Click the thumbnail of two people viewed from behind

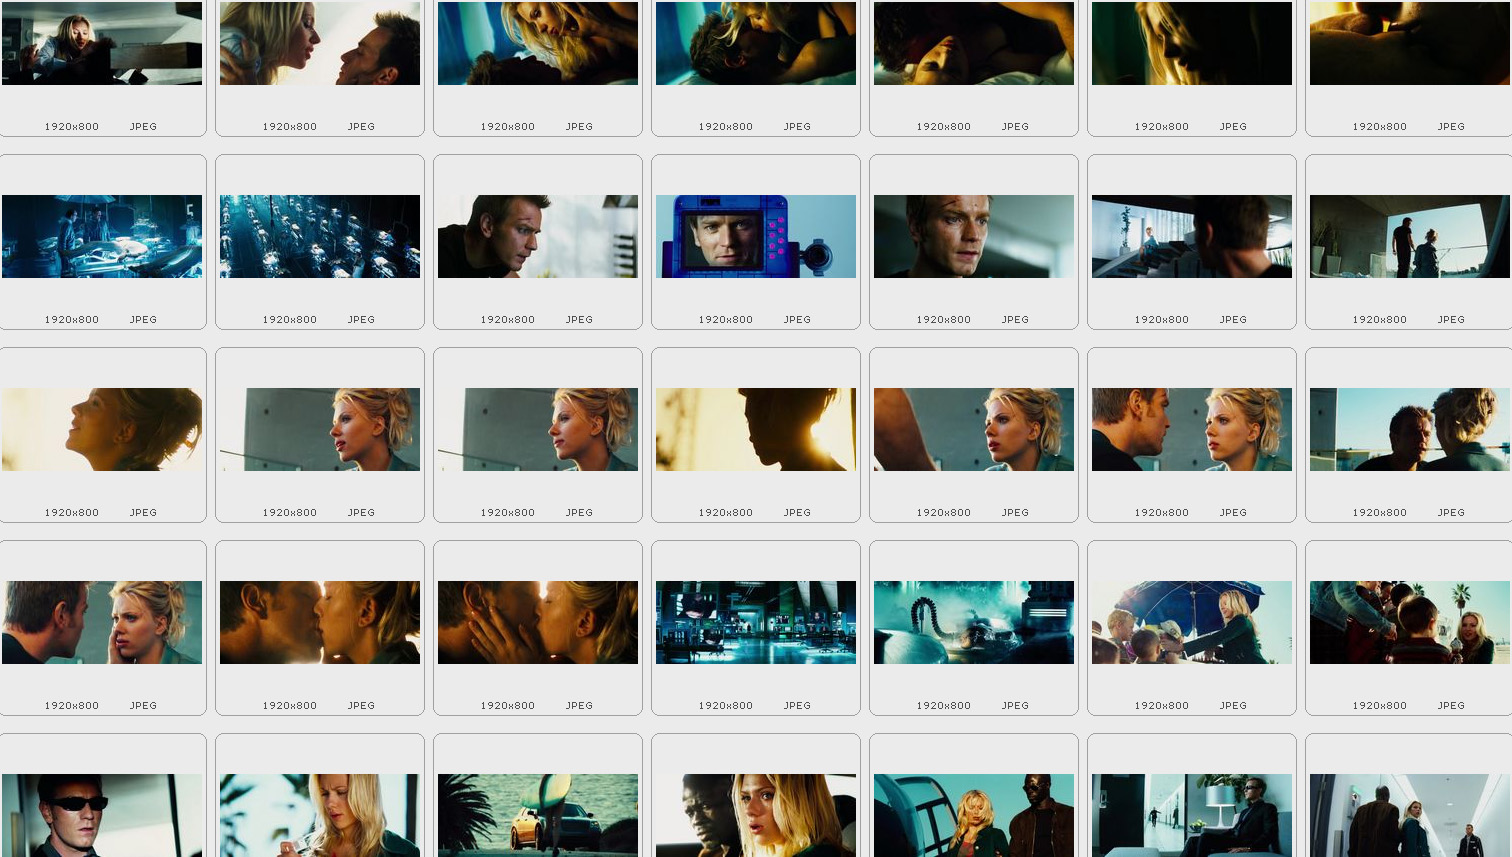click(x=1410, y=429)
